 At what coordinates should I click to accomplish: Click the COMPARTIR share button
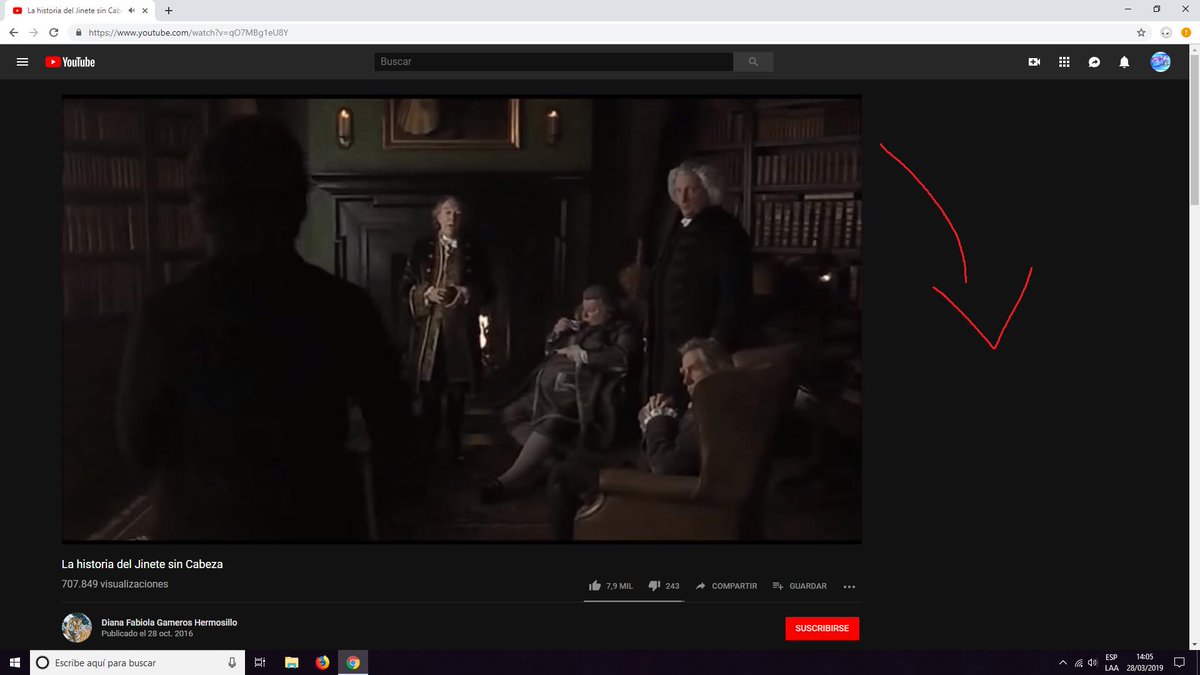[x=726, y=586]
